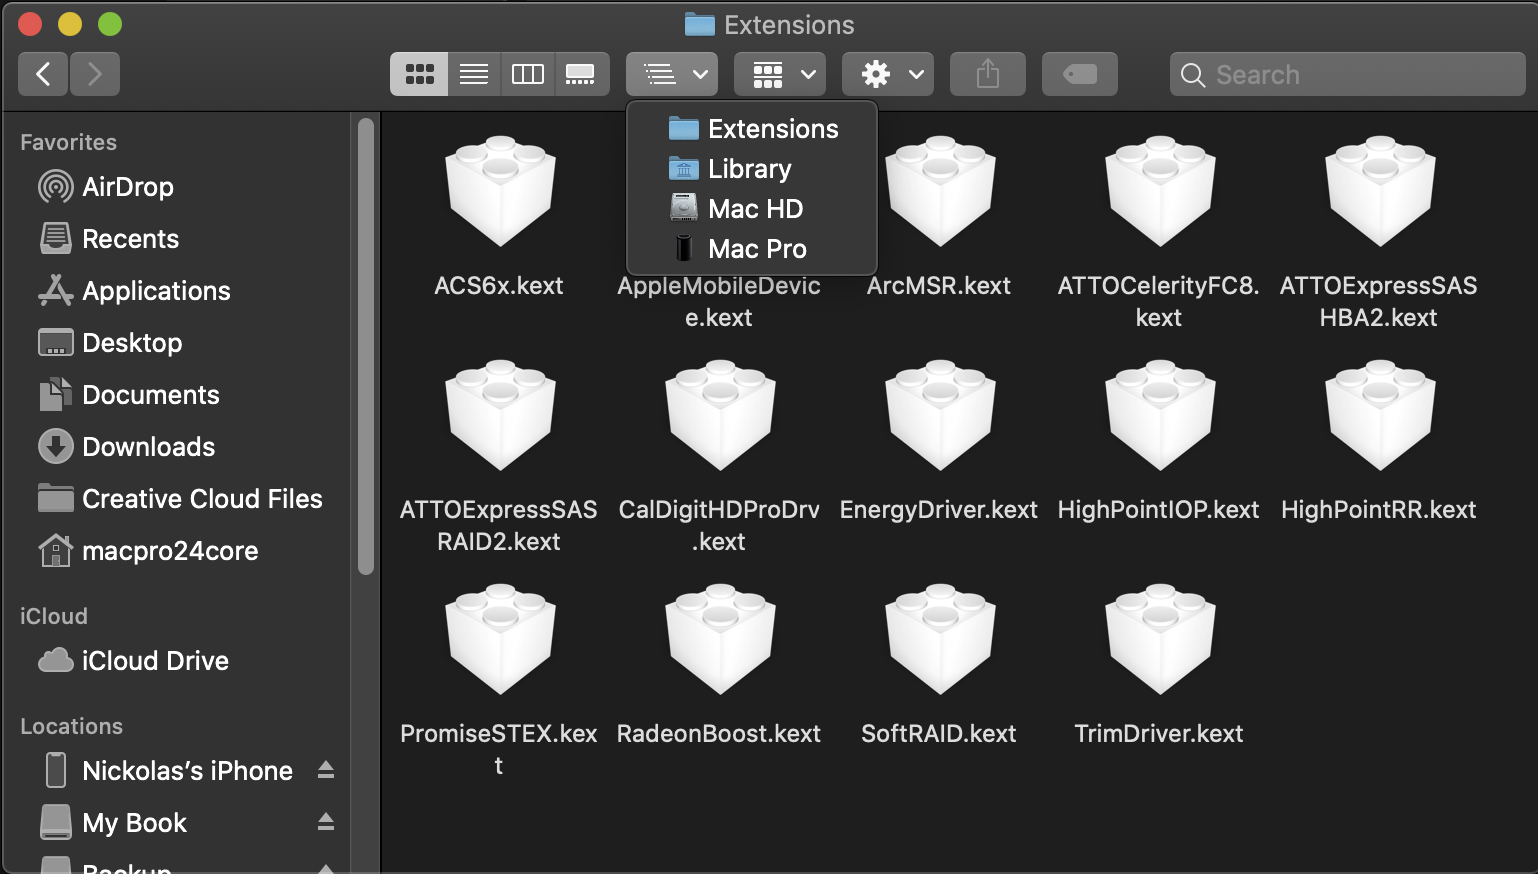The image size is (1538, 874).
Task: Select the SoftRAID.kext file
Action: tap(939, 666)
